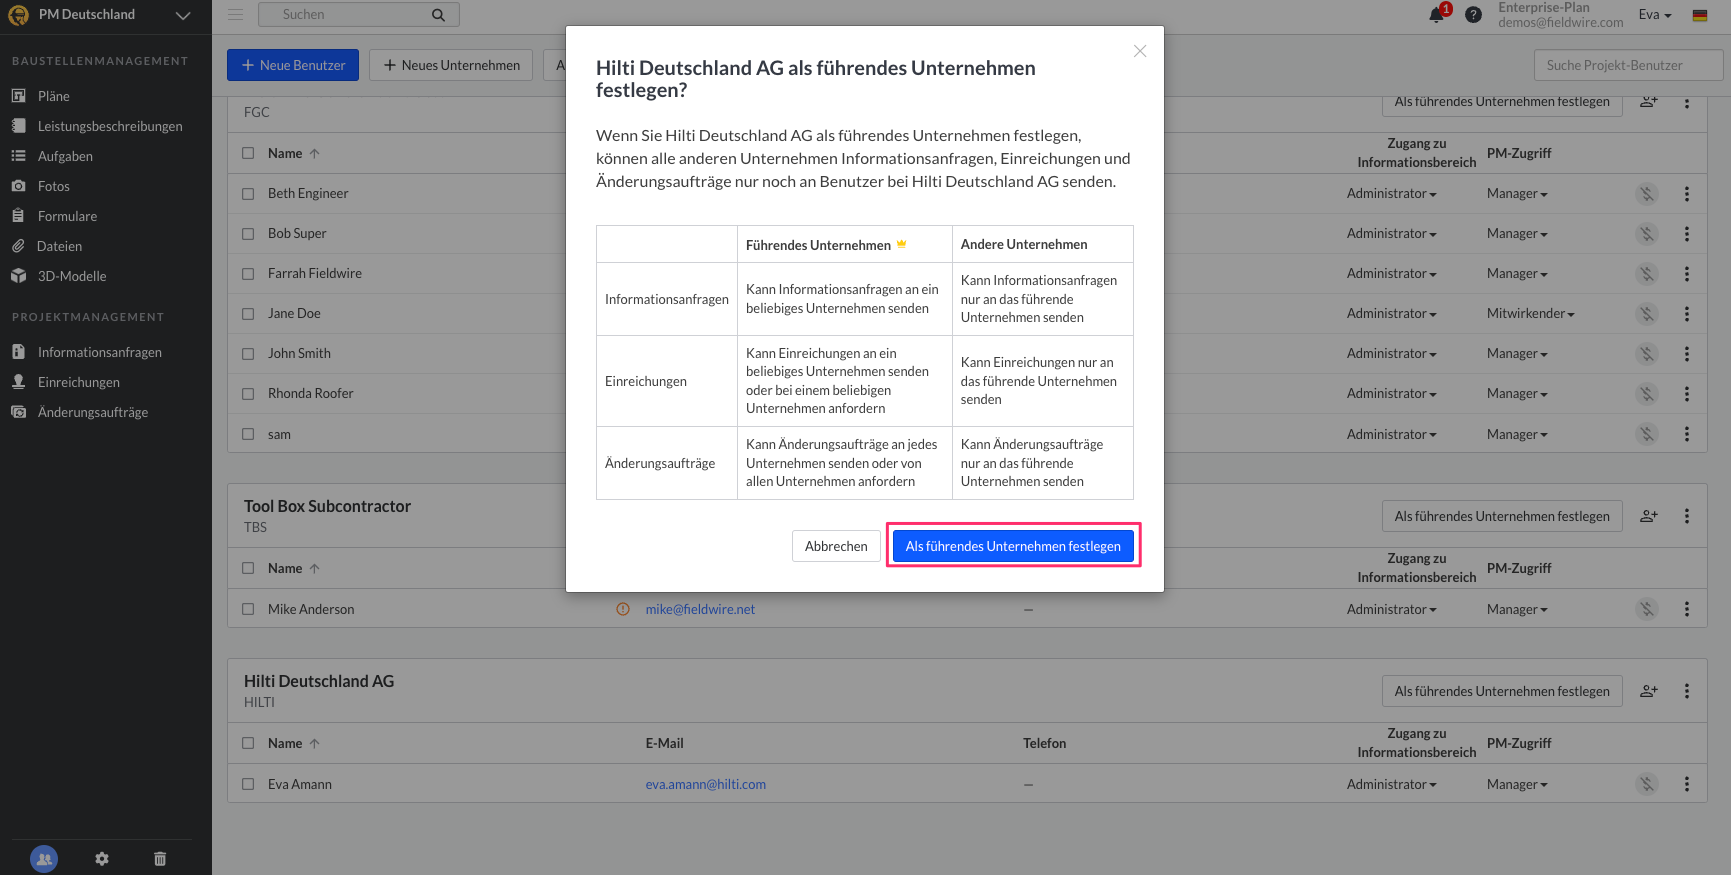1731x875 pixels.
Task: Check the Bob Super checkbox
Action: (248, 234)
